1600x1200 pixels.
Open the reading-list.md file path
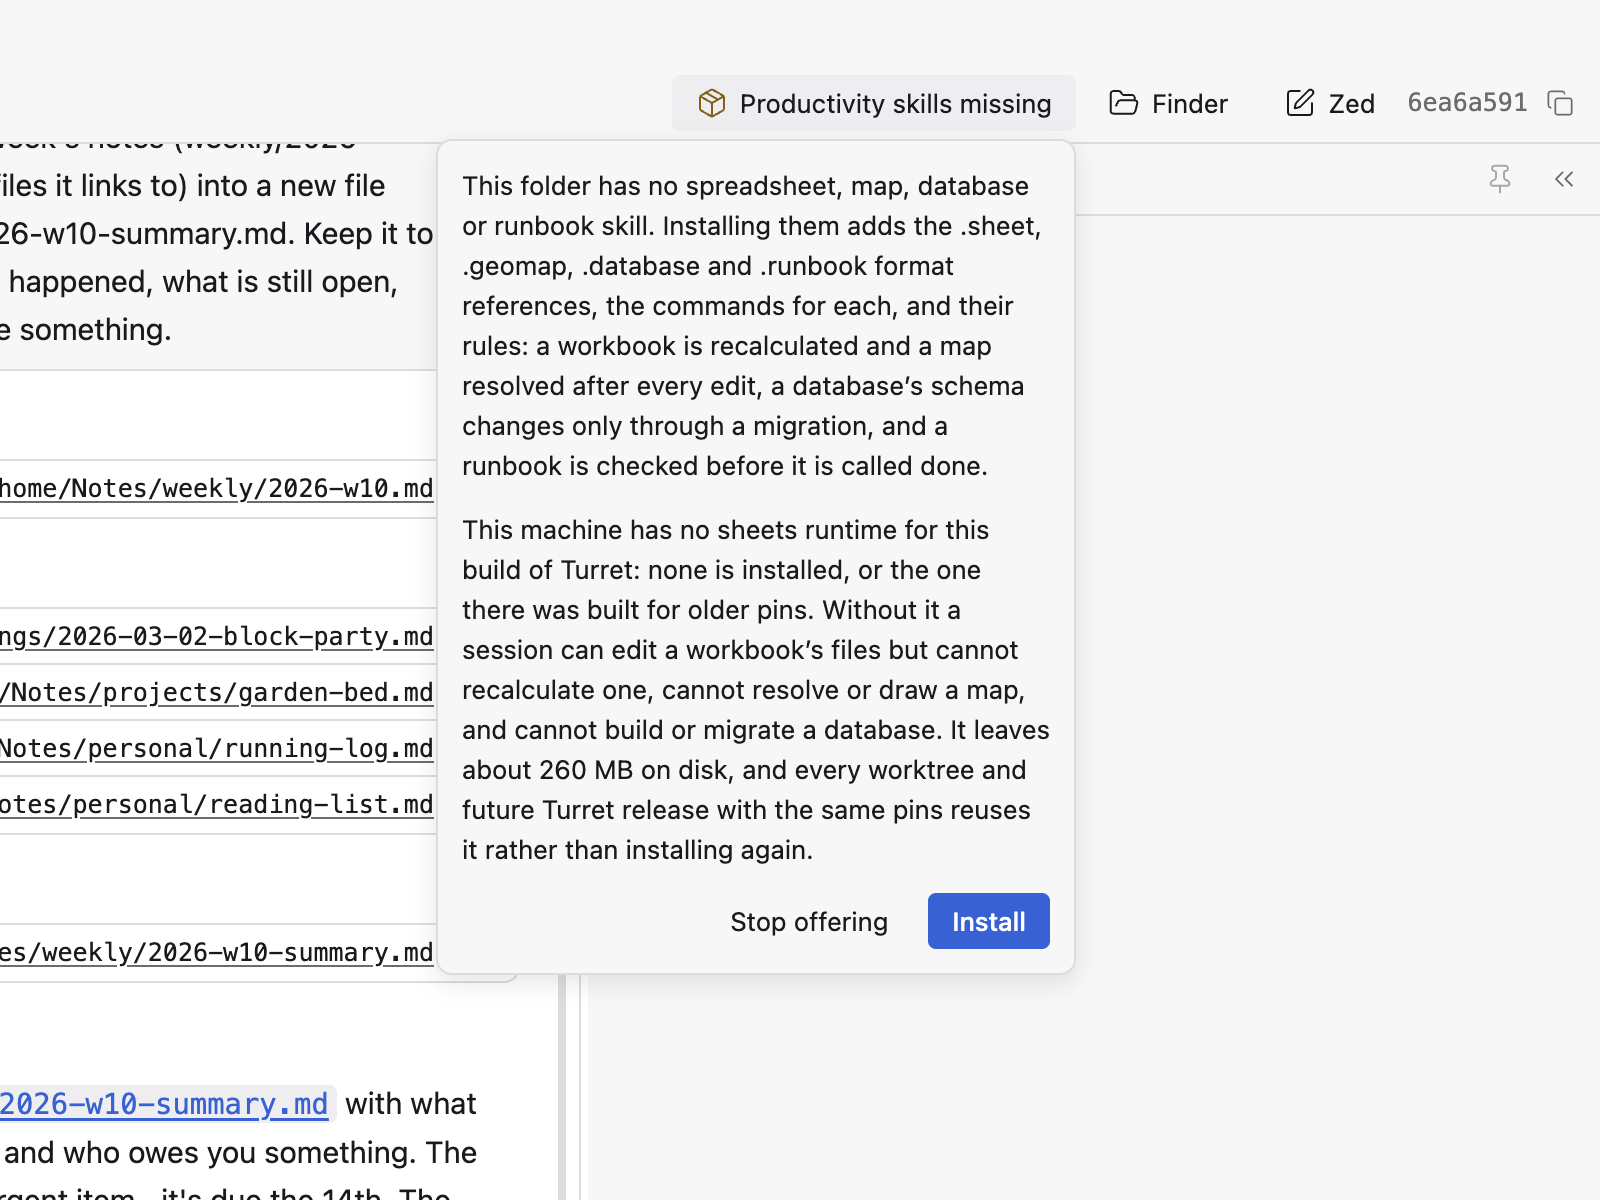(x=217, y=804)
